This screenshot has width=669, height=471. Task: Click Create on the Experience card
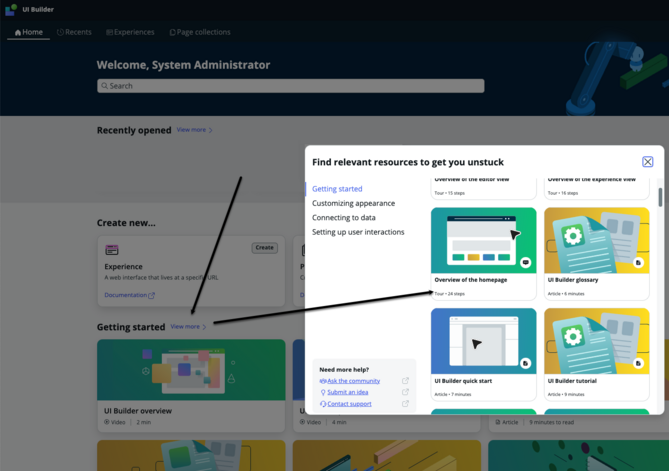pyautogui.click(x=265, y=247)
